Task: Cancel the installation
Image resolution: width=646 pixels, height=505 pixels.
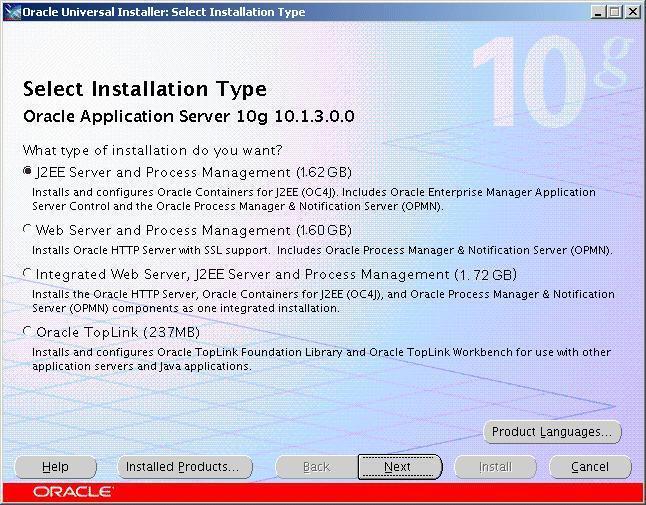Action: coord(590,467)
